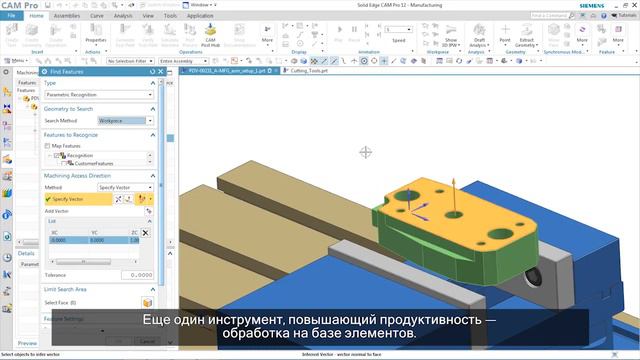Click More in the Operations group

[x=267, y=34]
